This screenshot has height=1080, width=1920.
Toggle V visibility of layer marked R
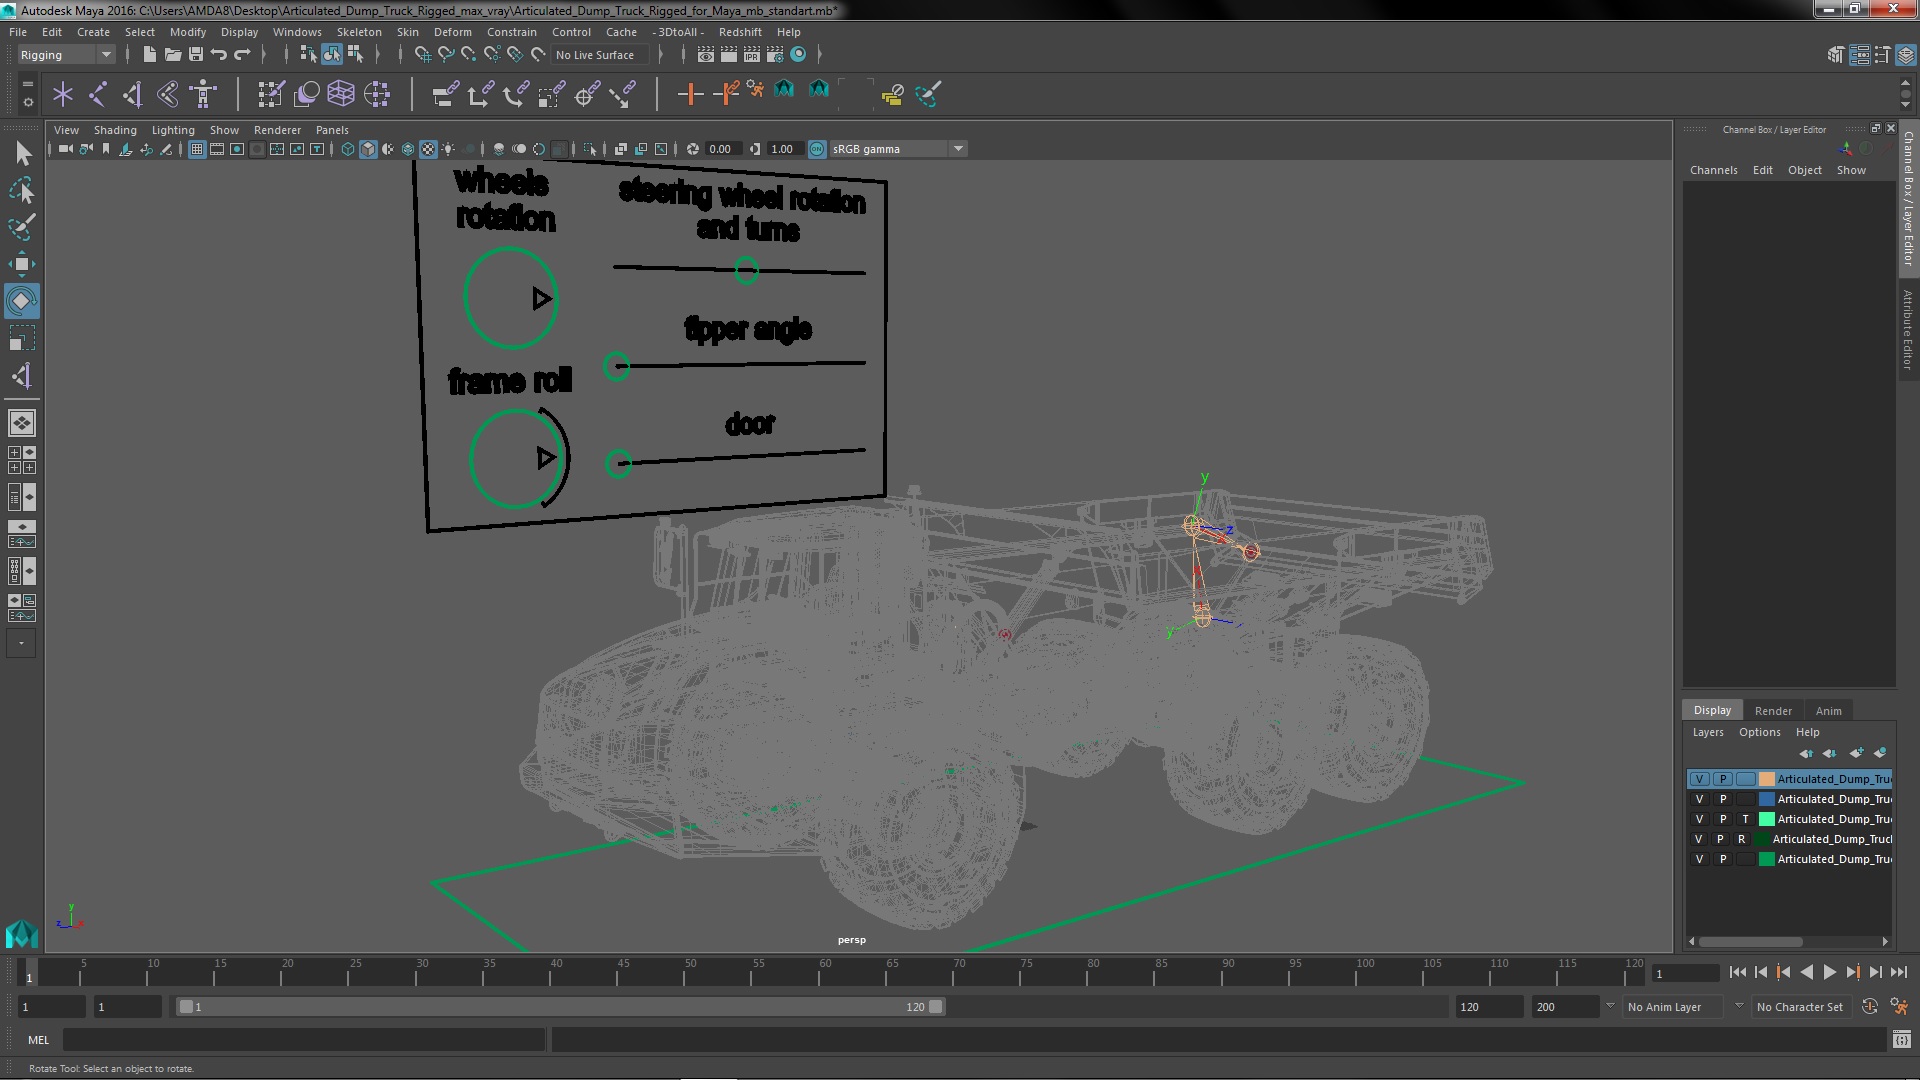(x=1698, y=839)
